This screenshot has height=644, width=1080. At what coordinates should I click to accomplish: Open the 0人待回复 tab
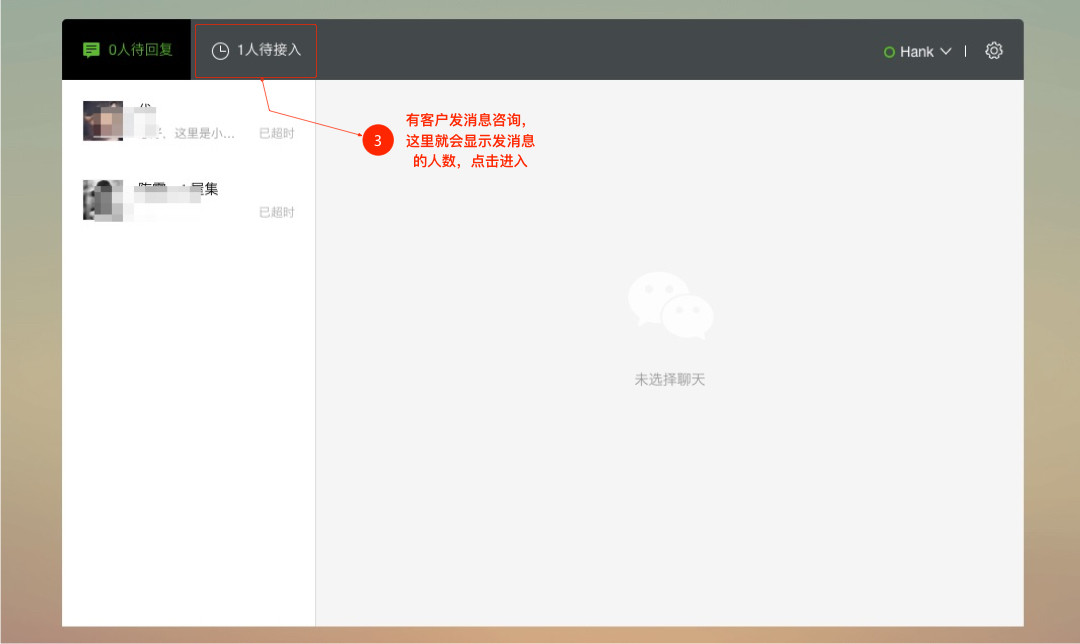[127, 50]
